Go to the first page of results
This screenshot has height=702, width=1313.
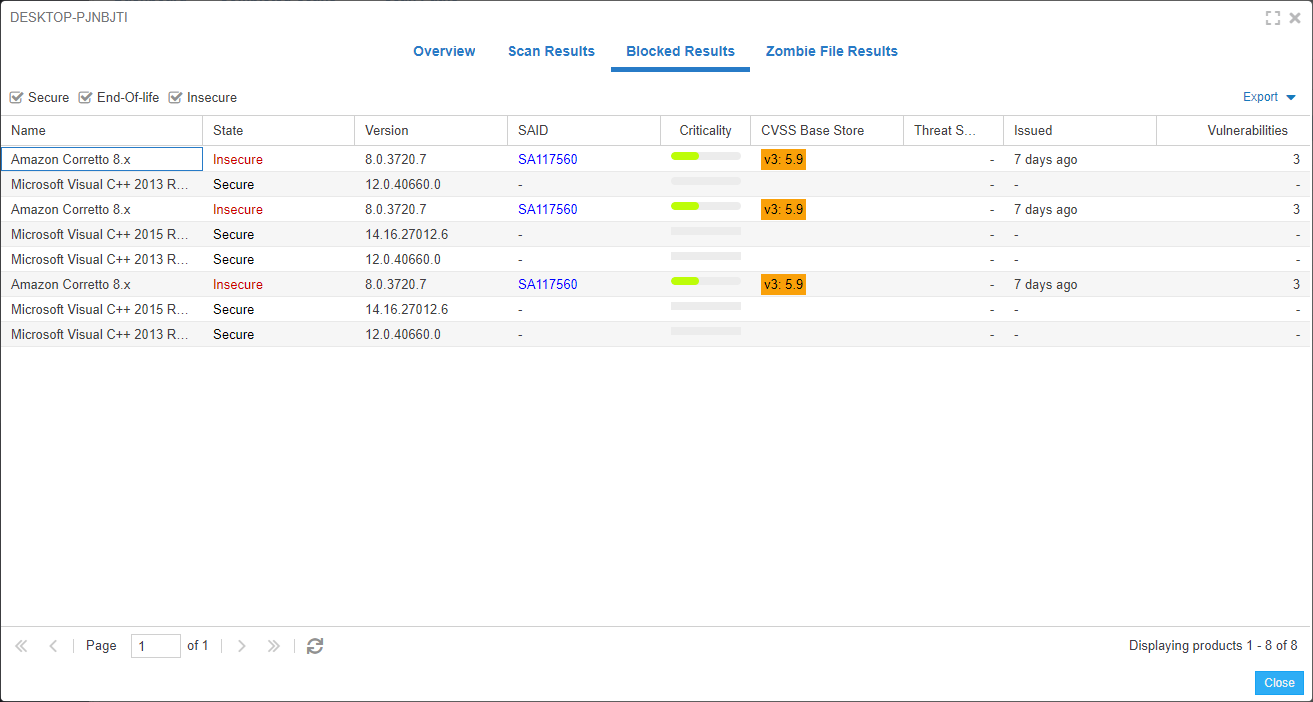21,646
